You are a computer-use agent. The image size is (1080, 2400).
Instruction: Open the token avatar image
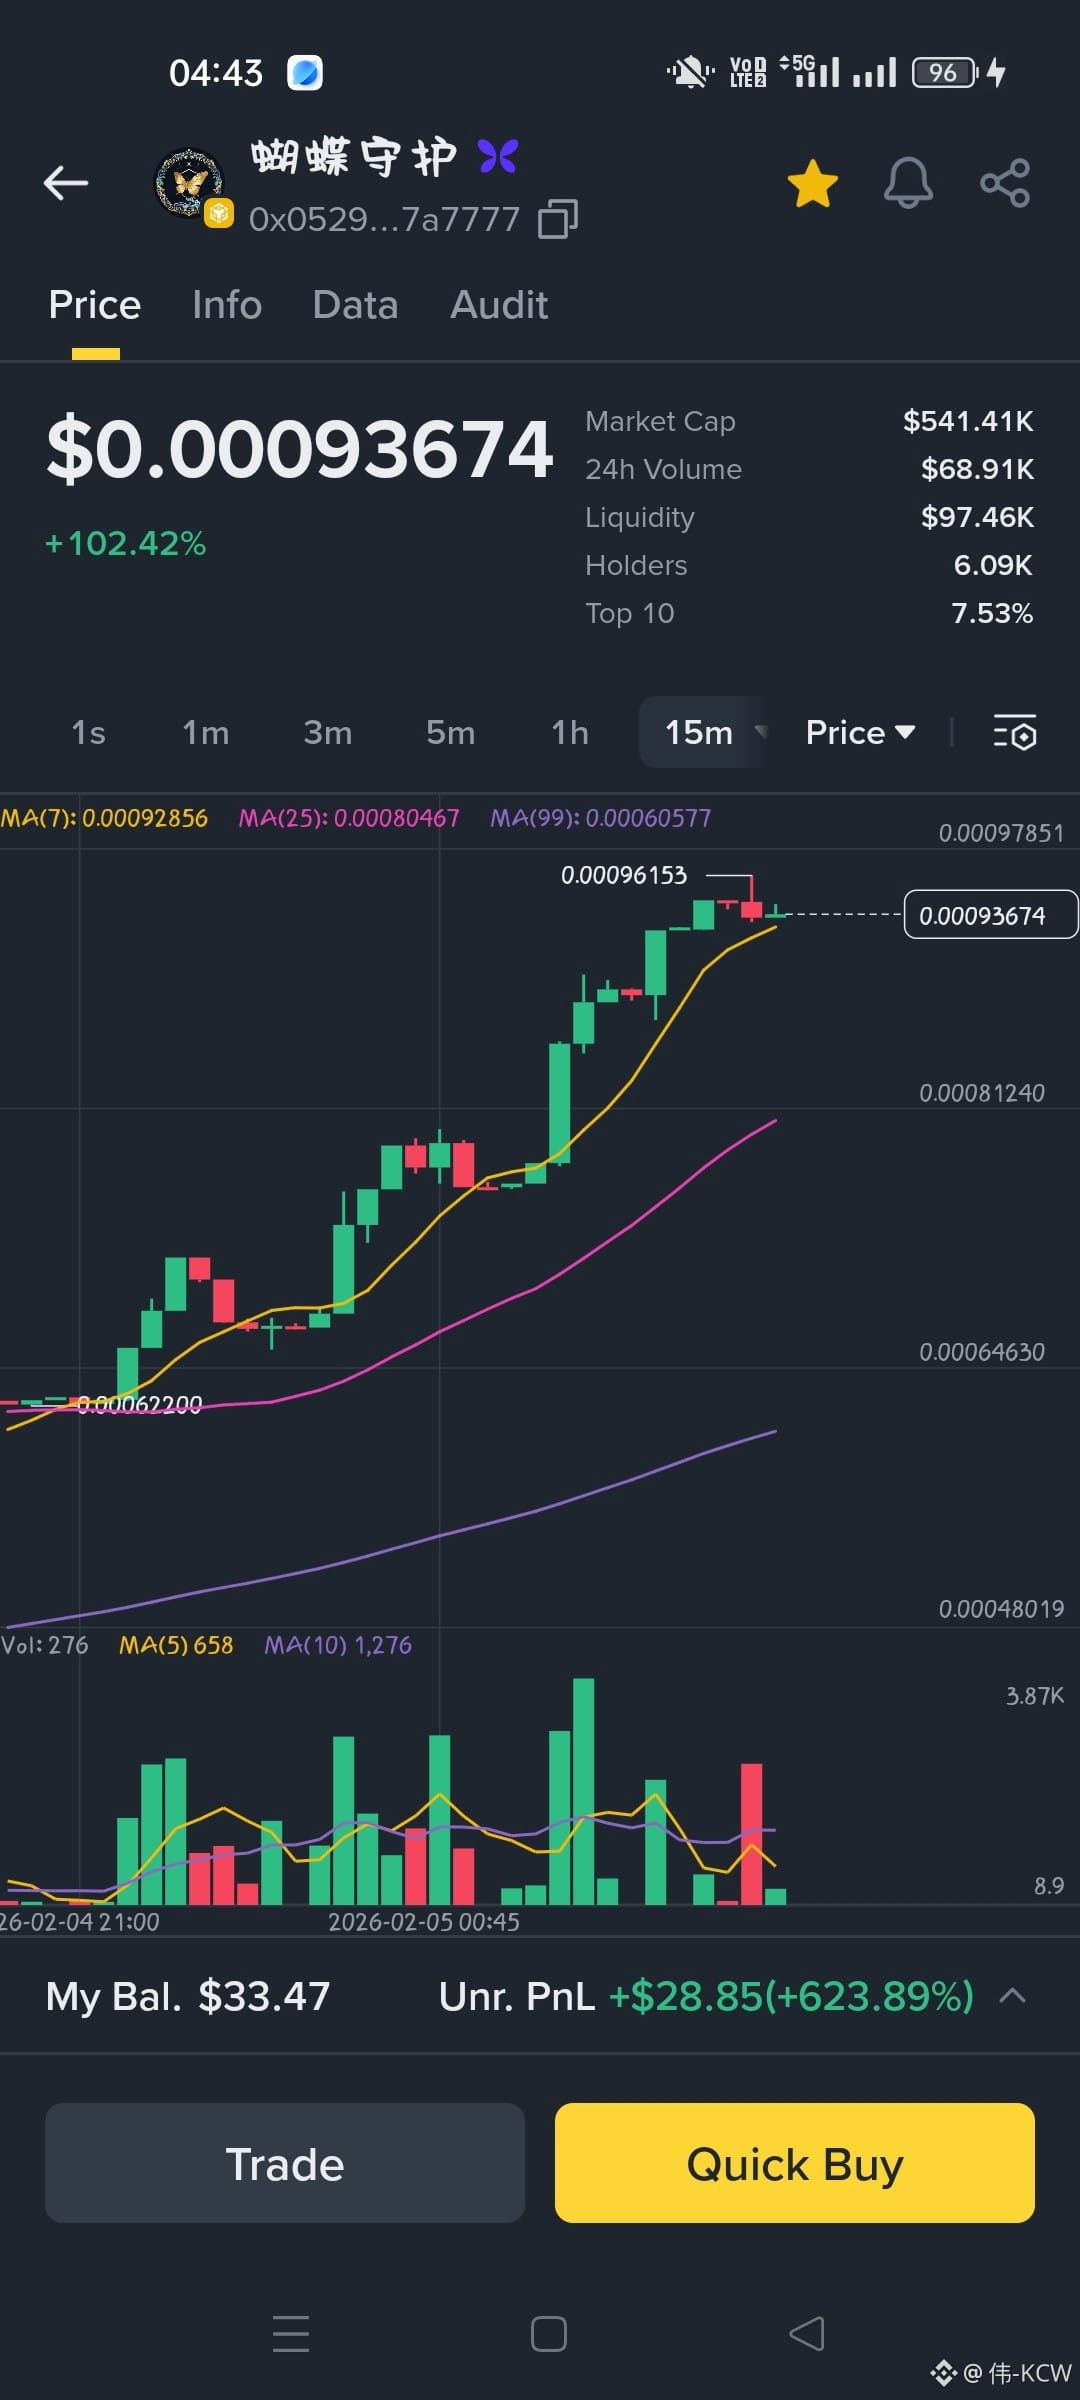pos(188,182)
